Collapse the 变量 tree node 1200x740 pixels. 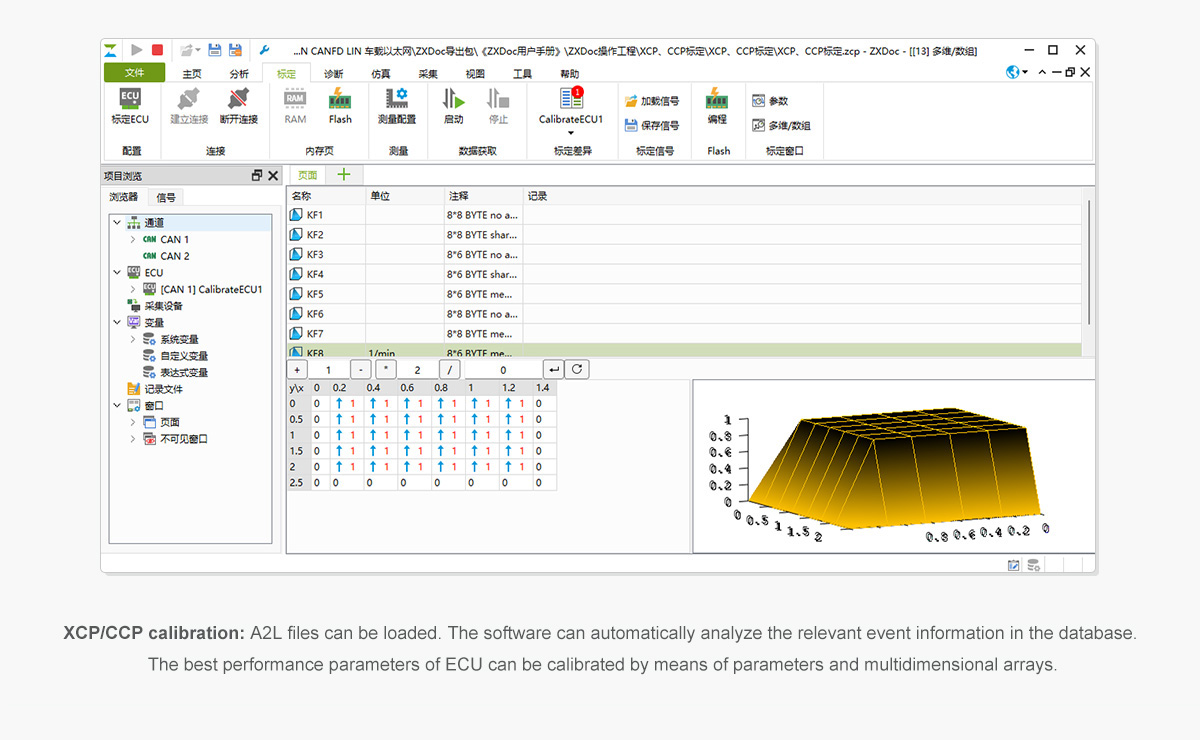pyautogui.click(x=117, y=323)
